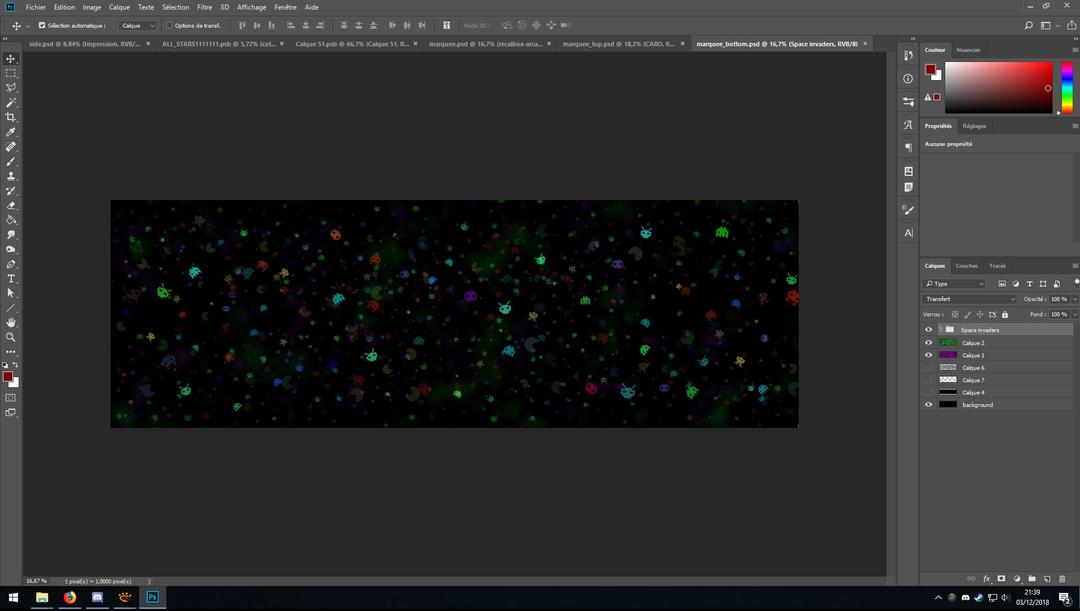Switch to the marquee_top.psd document tab

pos(619,43)
